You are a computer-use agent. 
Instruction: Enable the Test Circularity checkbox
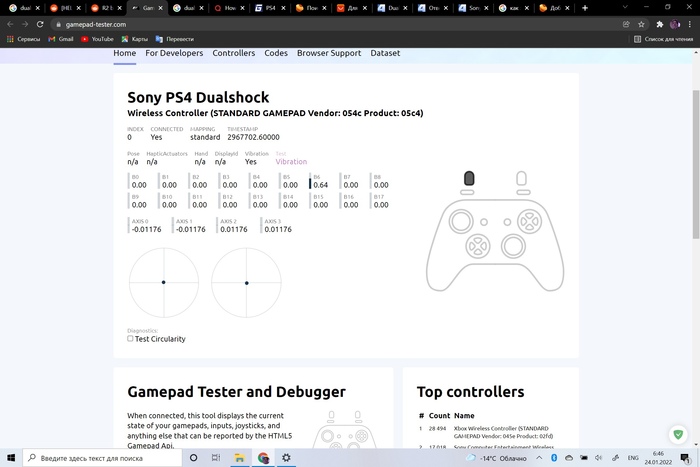click(130, 339)
